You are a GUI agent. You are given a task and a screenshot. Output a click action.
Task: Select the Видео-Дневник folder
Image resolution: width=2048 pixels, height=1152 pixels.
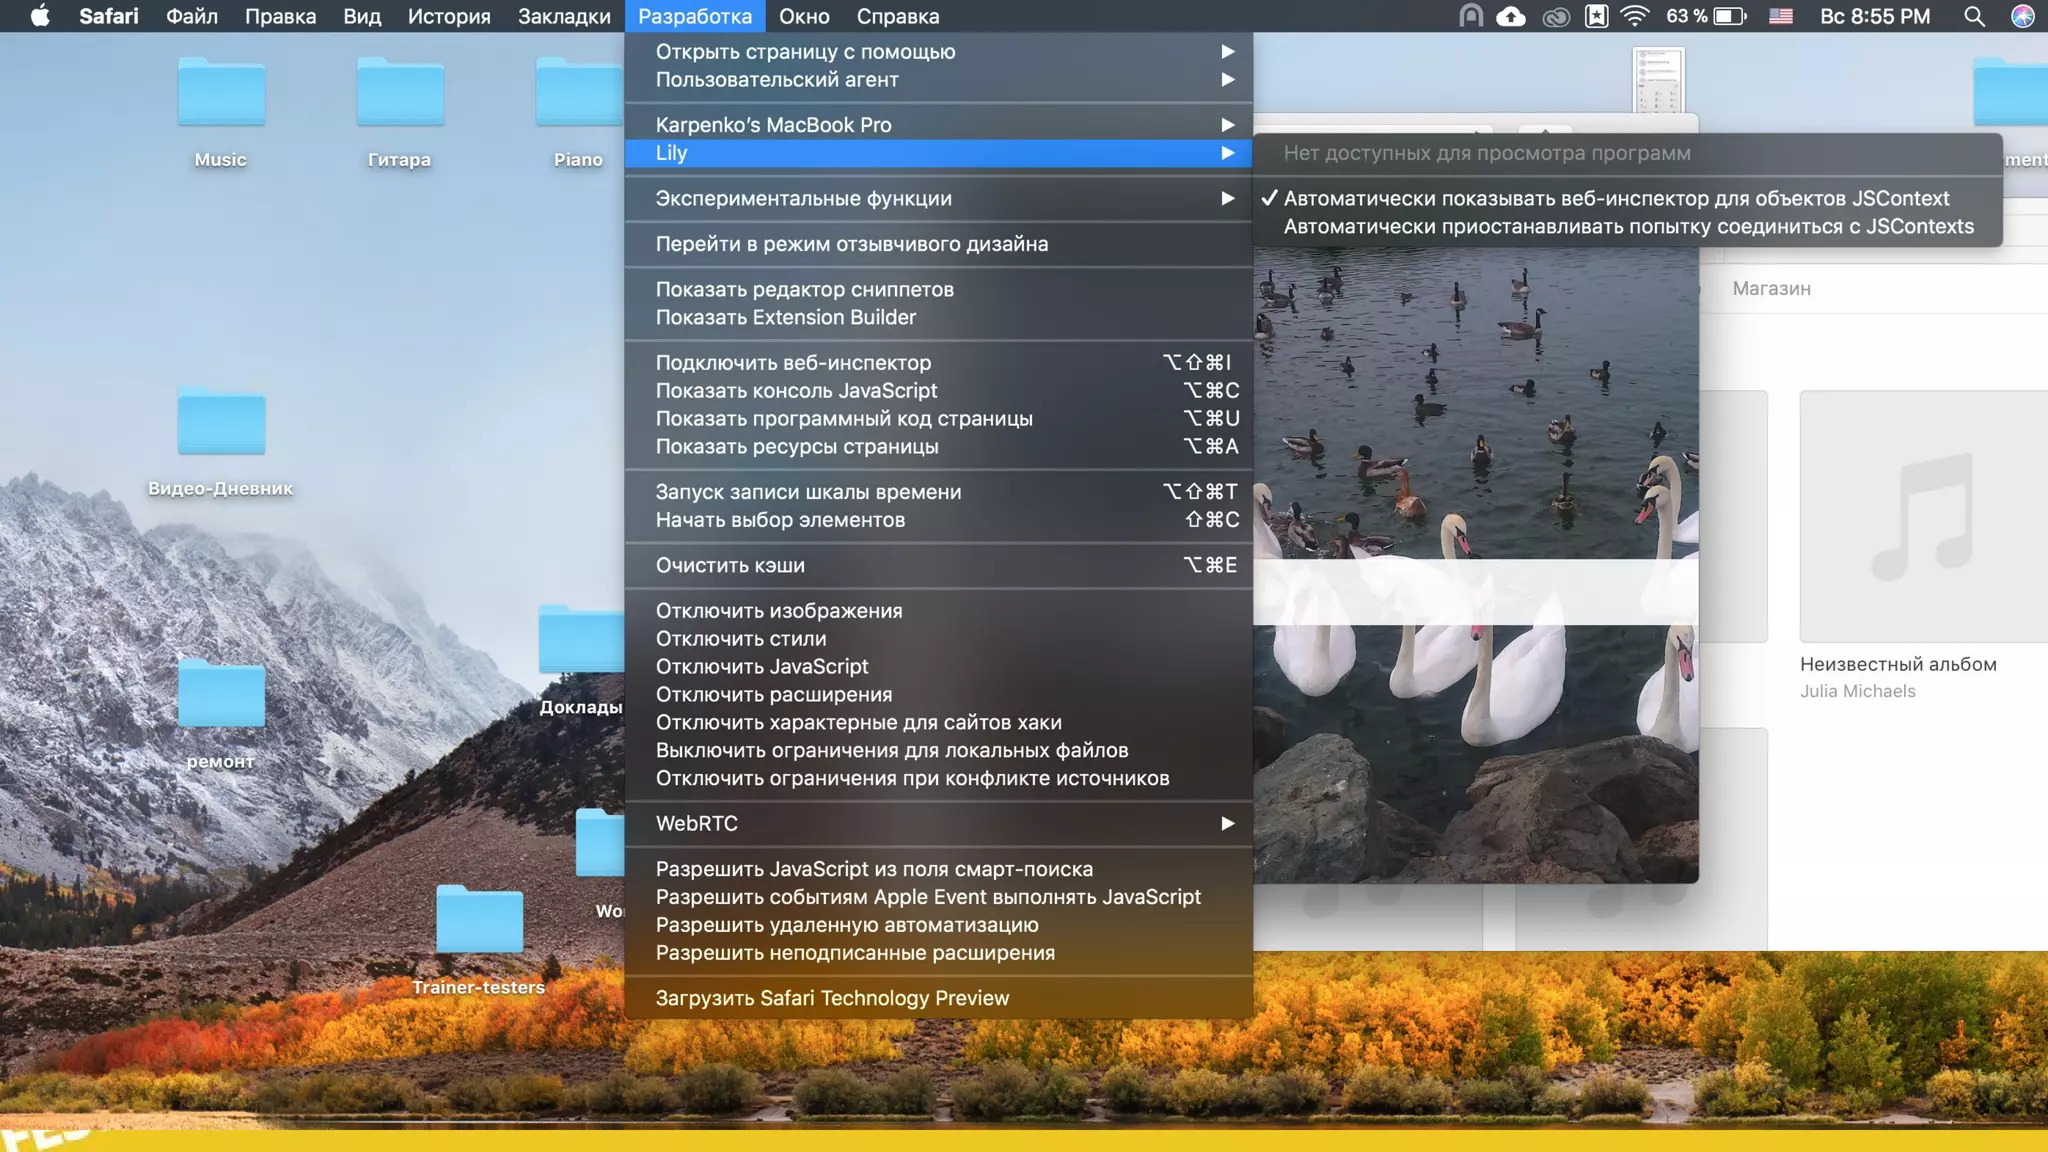(x=221, y=421)
